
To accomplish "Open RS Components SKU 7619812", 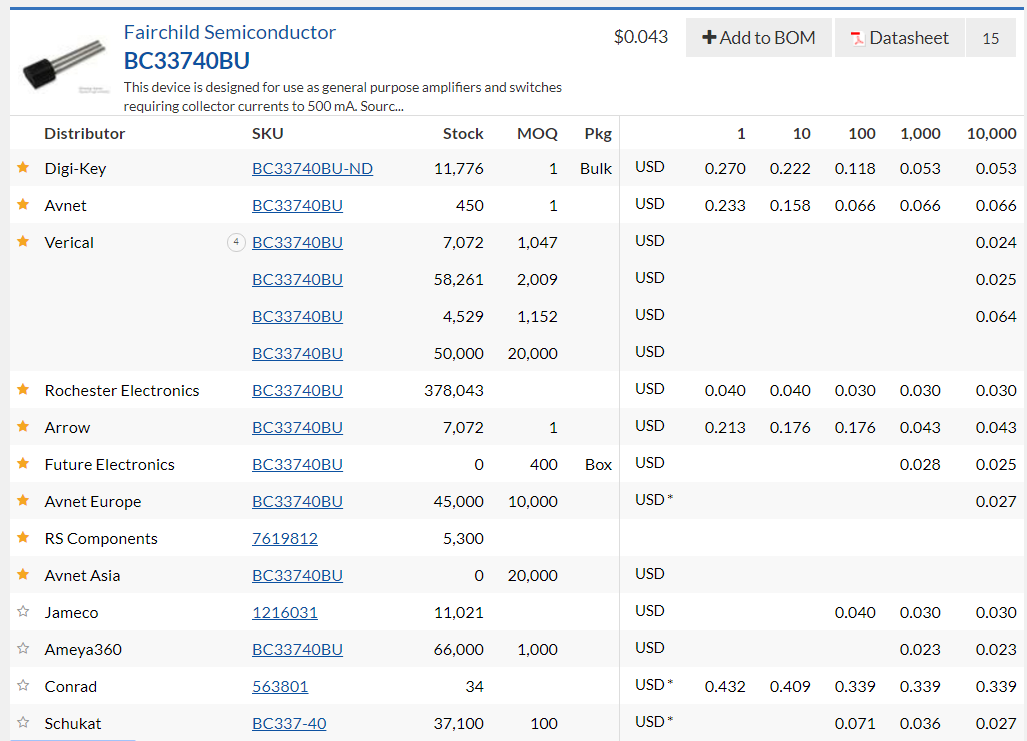I will click(x=285, y=539).
